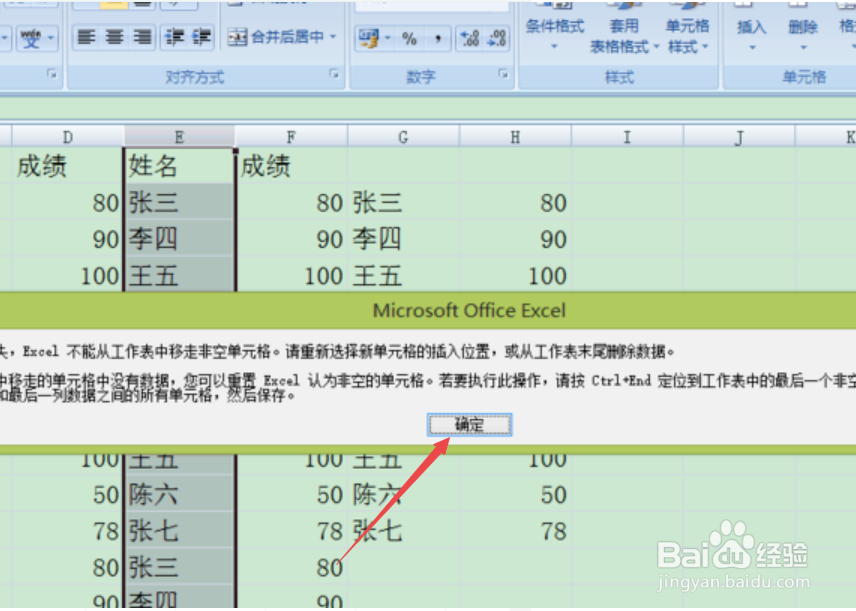
Task: Select the 成绩 header cell in column F
Action: pyautogui.click(x=292, y=165)
